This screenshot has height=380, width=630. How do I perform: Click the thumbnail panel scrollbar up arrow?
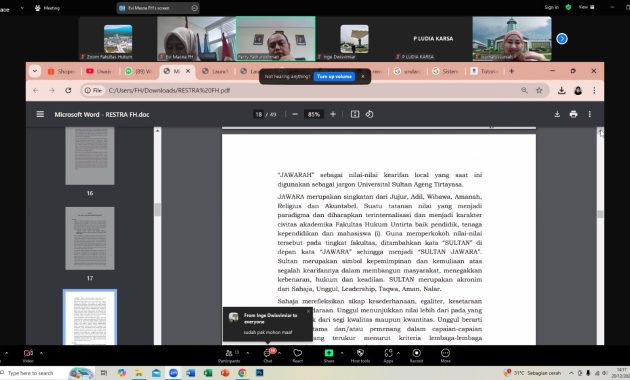click(158, 131)
